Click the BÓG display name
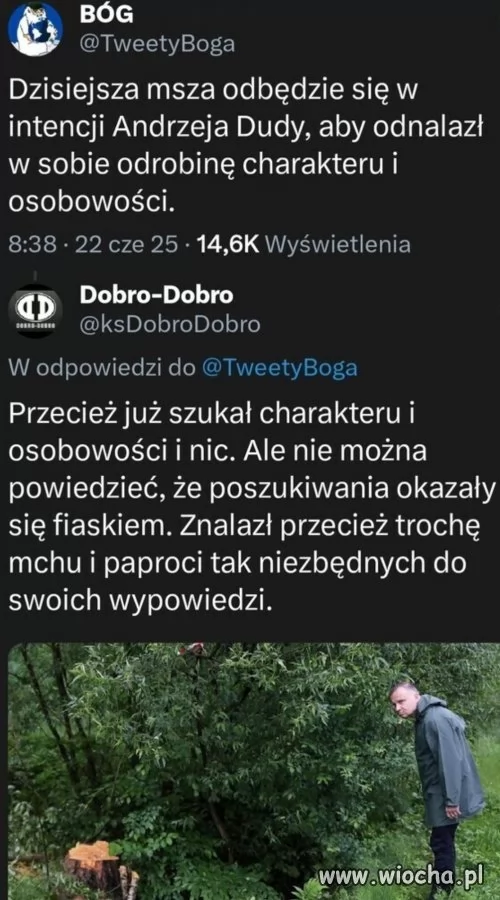The width and height of the screenshot is (500, 900). point(107,15)
